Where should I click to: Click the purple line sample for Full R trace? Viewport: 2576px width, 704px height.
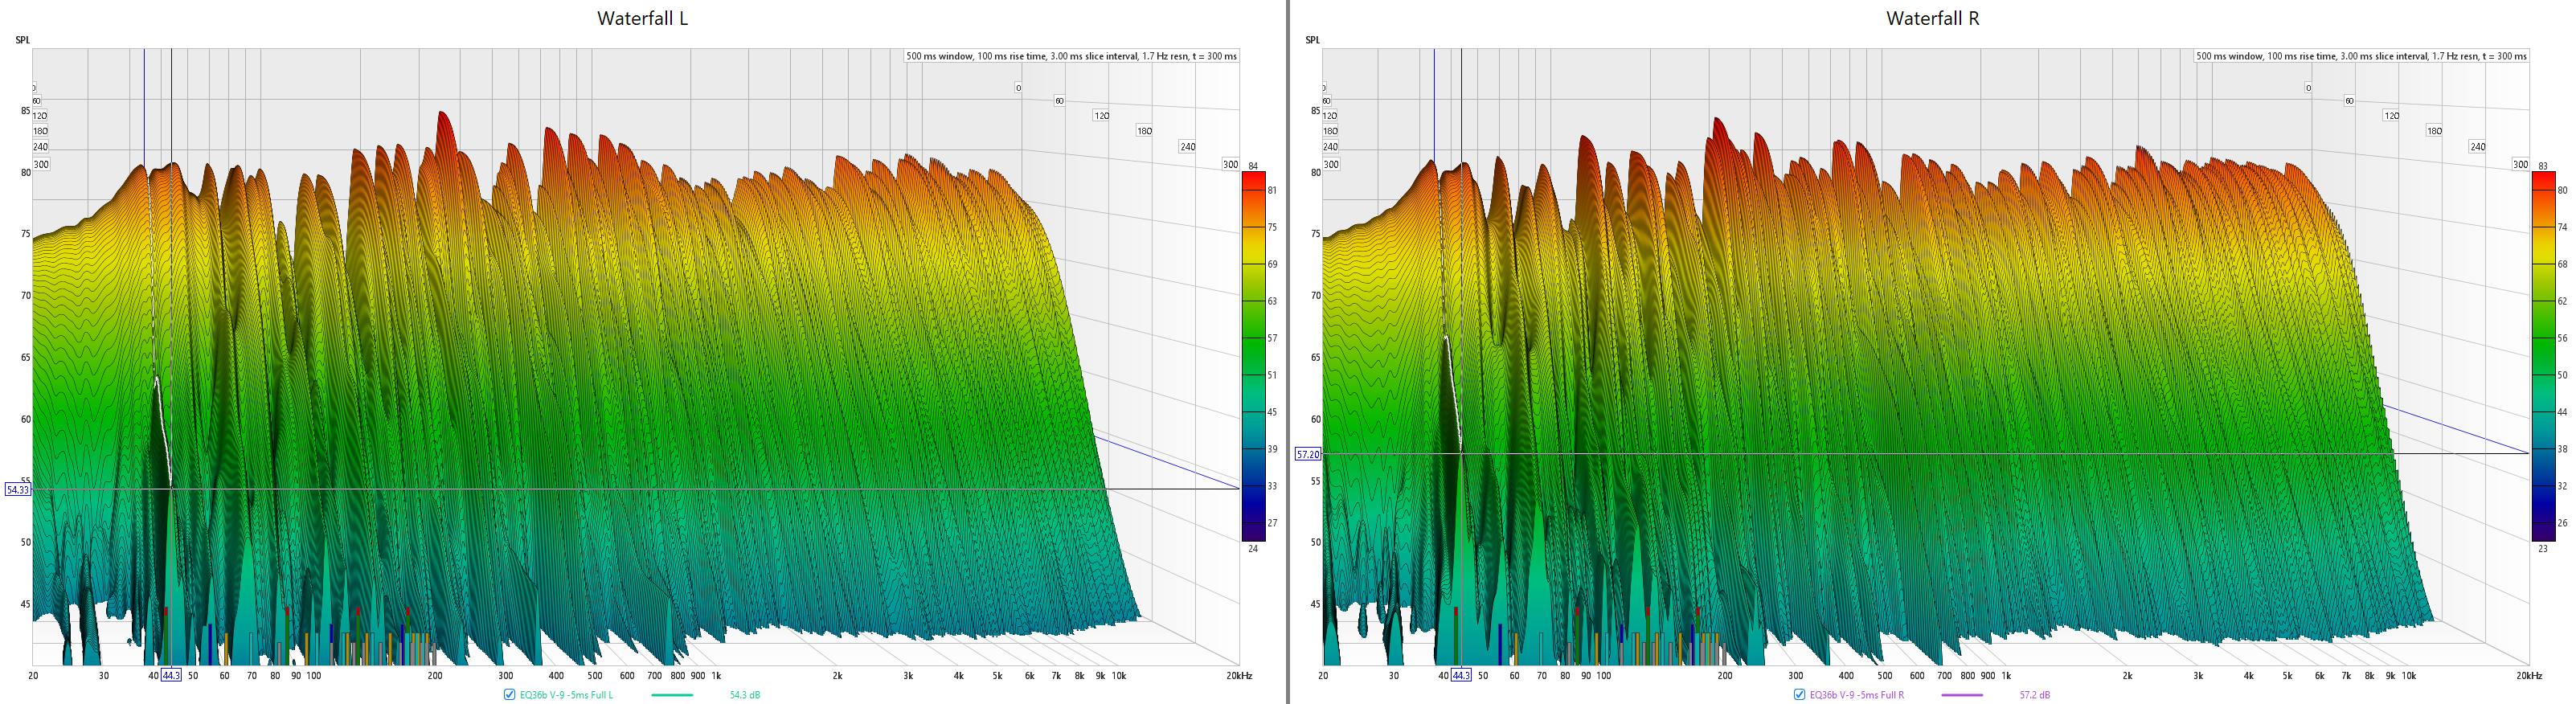(1961, 695)
